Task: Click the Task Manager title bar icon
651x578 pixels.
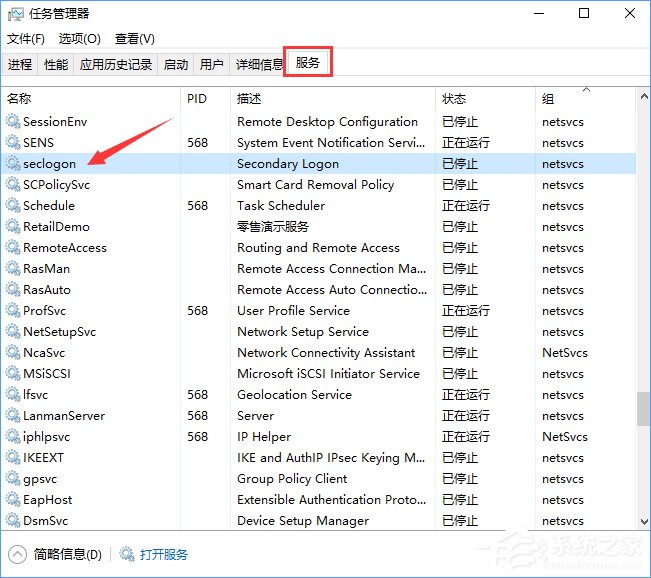Action: pyautogui.click(x=16, y=14)
